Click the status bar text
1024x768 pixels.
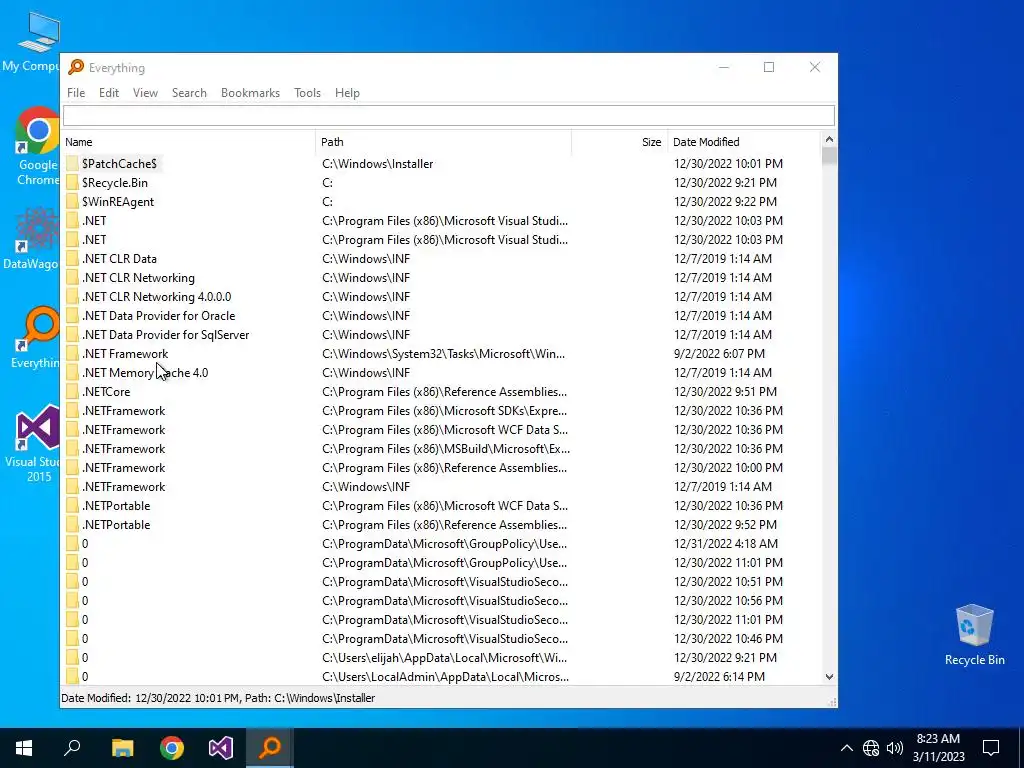(x=218, y=698)
